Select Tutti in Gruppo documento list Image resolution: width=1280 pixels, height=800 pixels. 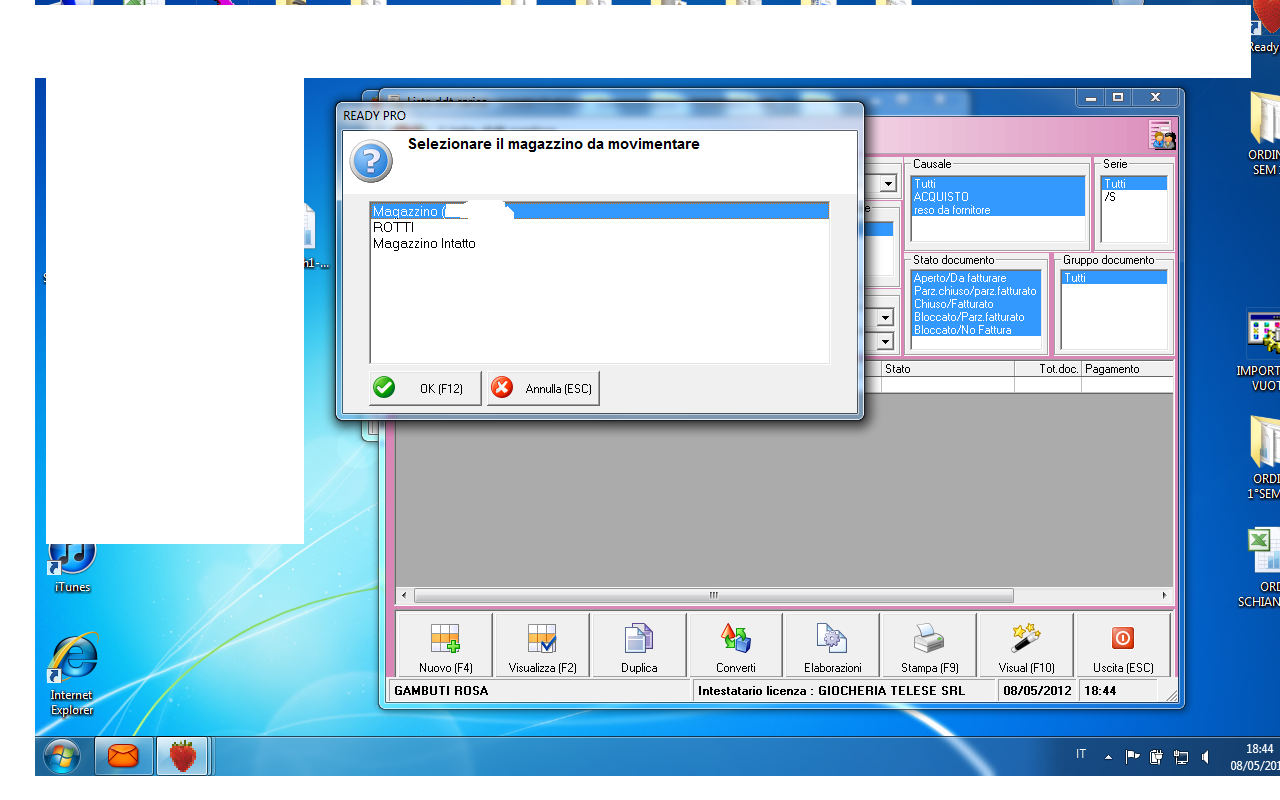pos(1113,278)
